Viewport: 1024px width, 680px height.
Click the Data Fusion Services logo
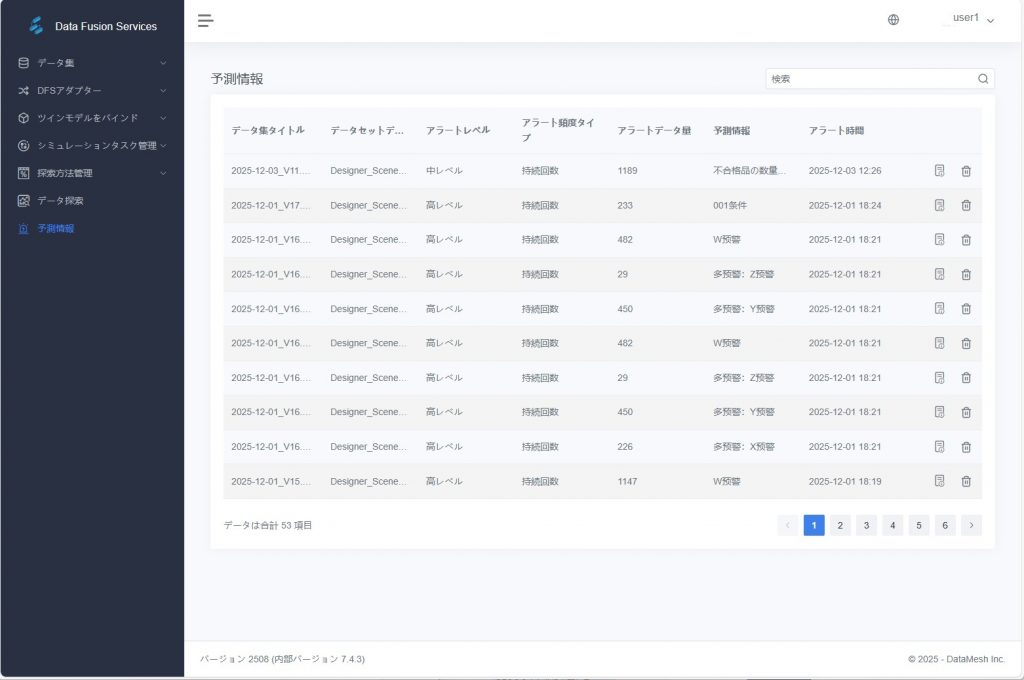pos(37,26)
